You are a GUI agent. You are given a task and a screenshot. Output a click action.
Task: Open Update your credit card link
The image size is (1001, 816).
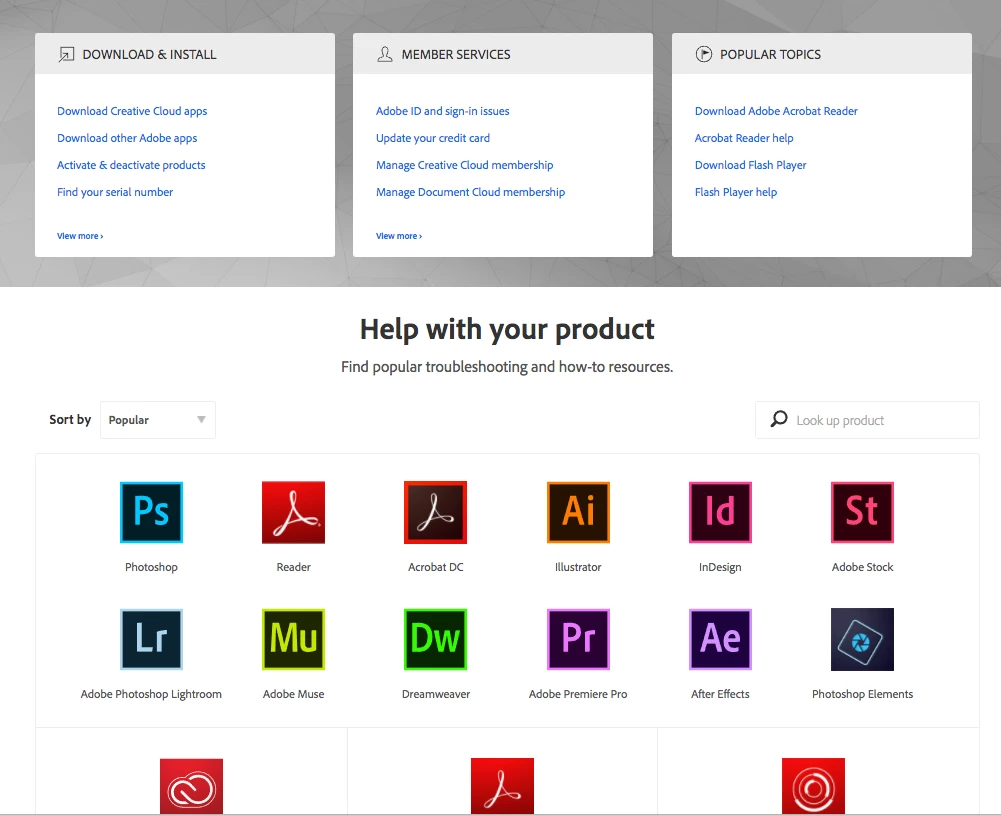433,138
